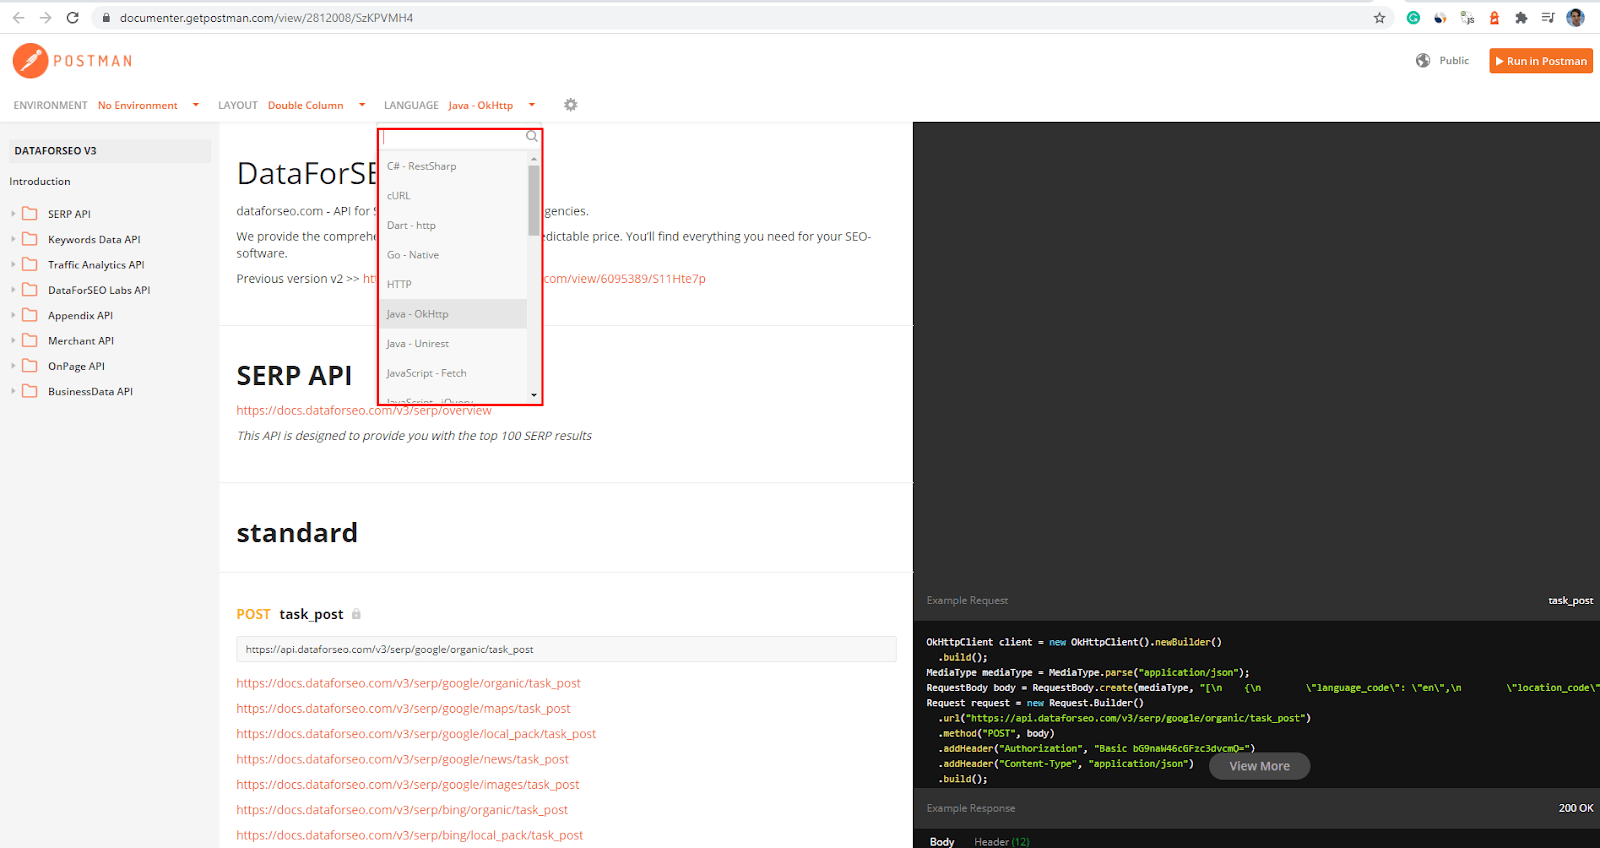Expand the Keywords Data API folder arrow
This screenshot has width=1600, height=848.
[13, 239]
